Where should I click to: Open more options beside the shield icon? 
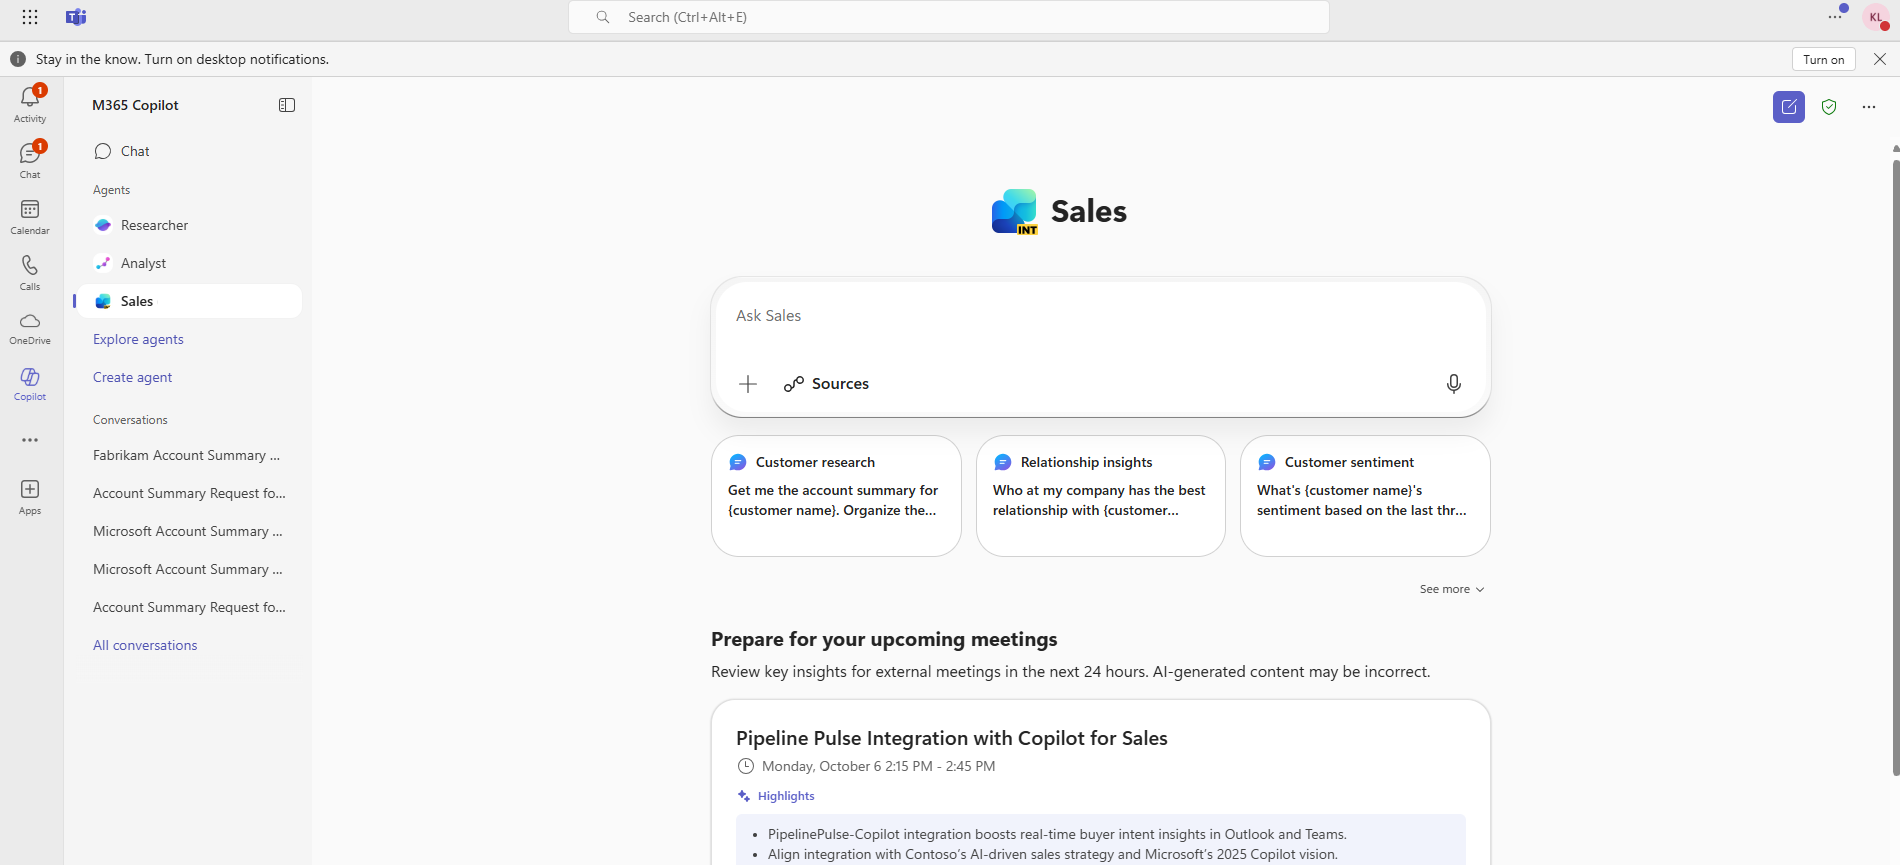(1869, 107)
